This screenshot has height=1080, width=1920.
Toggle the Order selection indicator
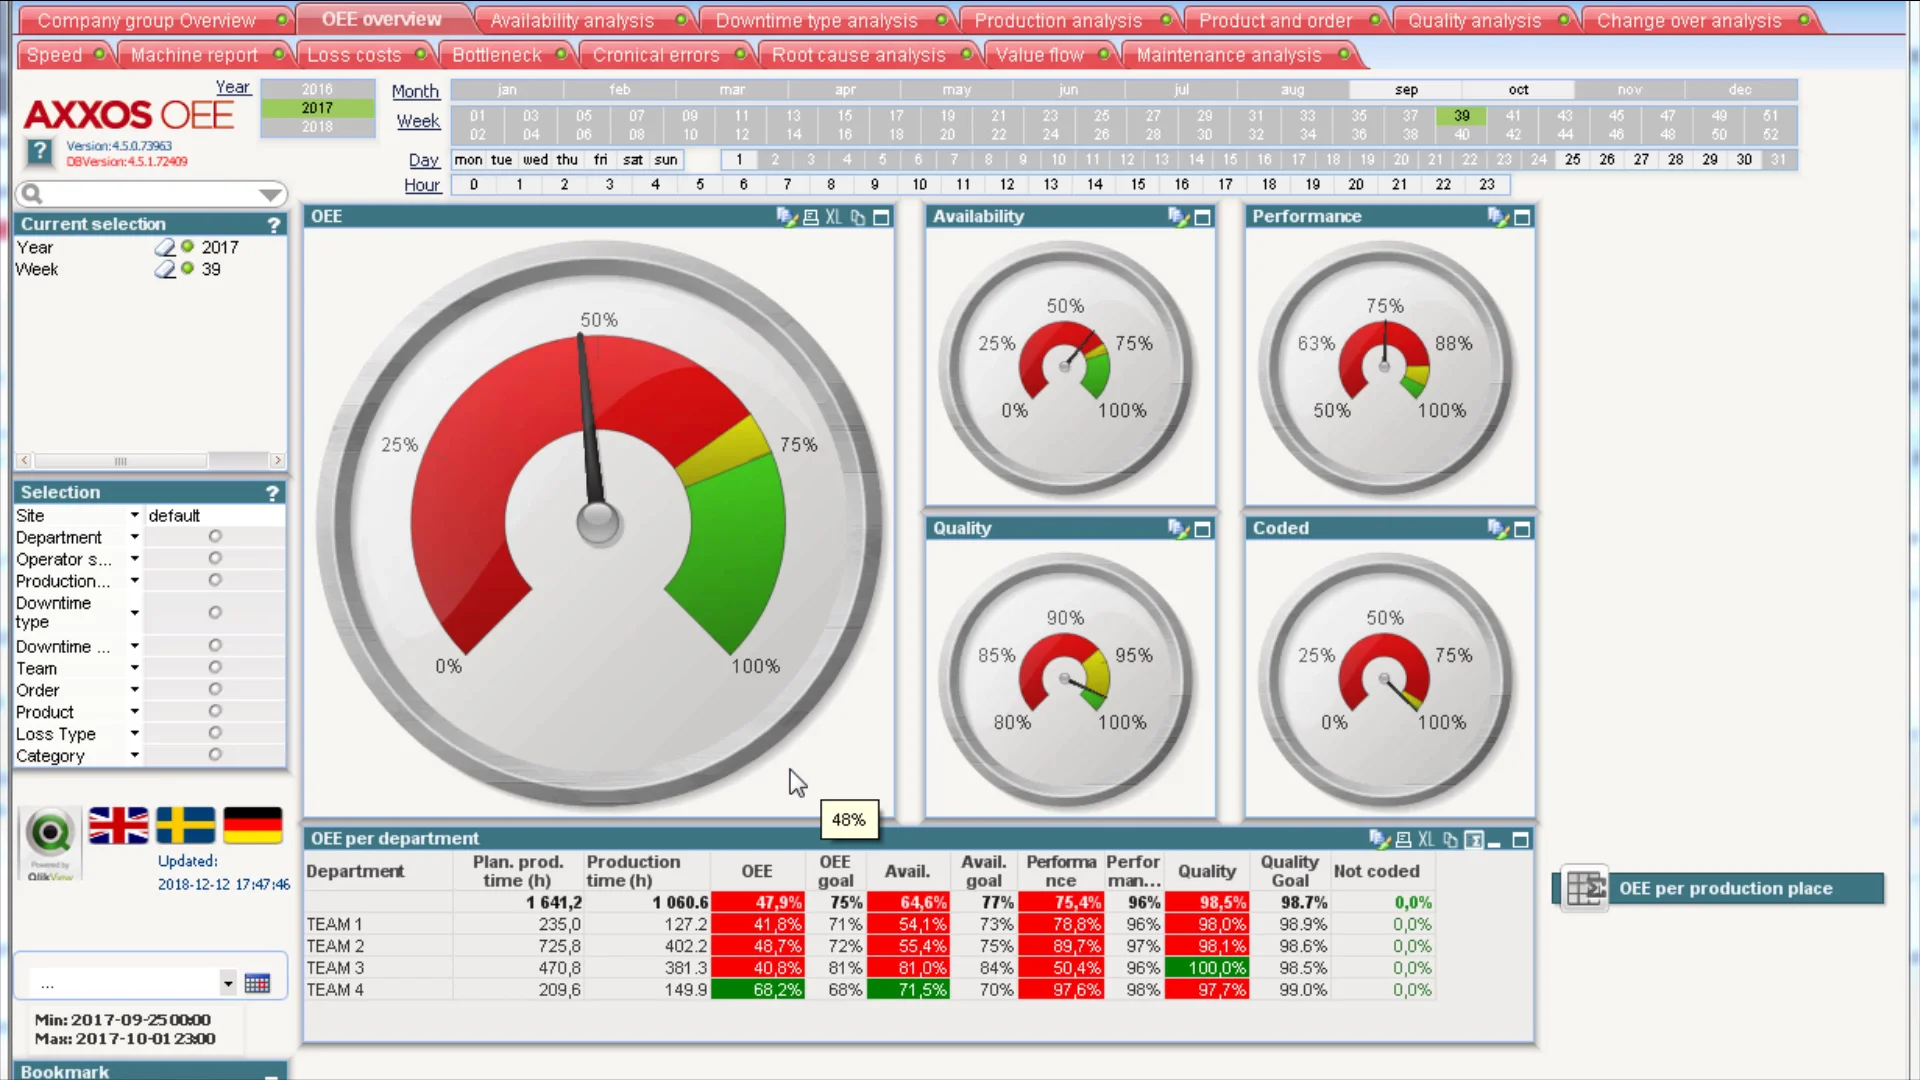point(215,690)
